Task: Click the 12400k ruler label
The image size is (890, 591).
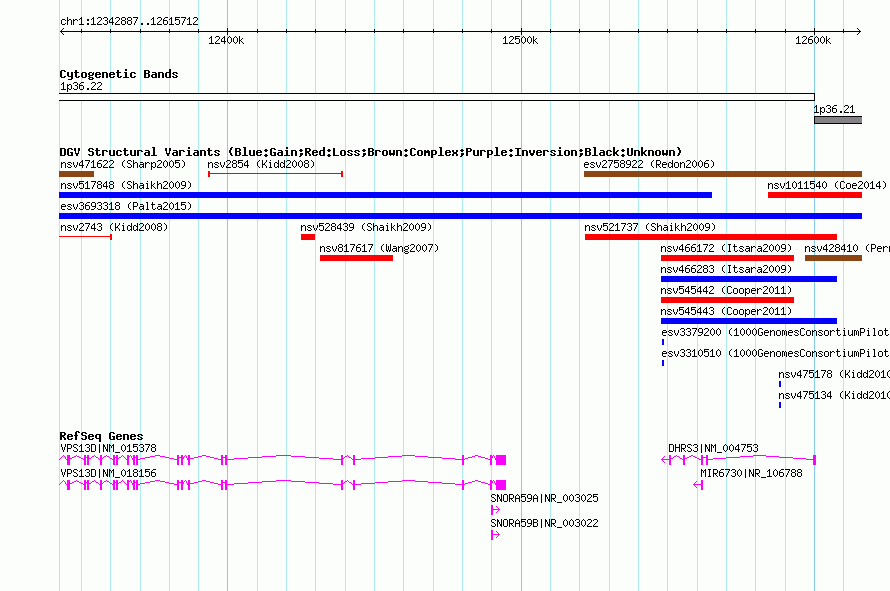Action: coord(226,40)
